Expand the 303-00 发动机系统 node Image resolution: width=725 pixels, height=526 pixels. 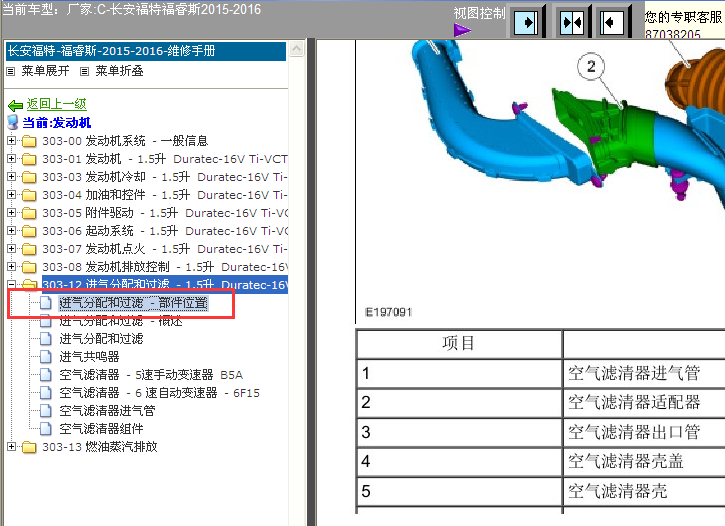point(12,140)
